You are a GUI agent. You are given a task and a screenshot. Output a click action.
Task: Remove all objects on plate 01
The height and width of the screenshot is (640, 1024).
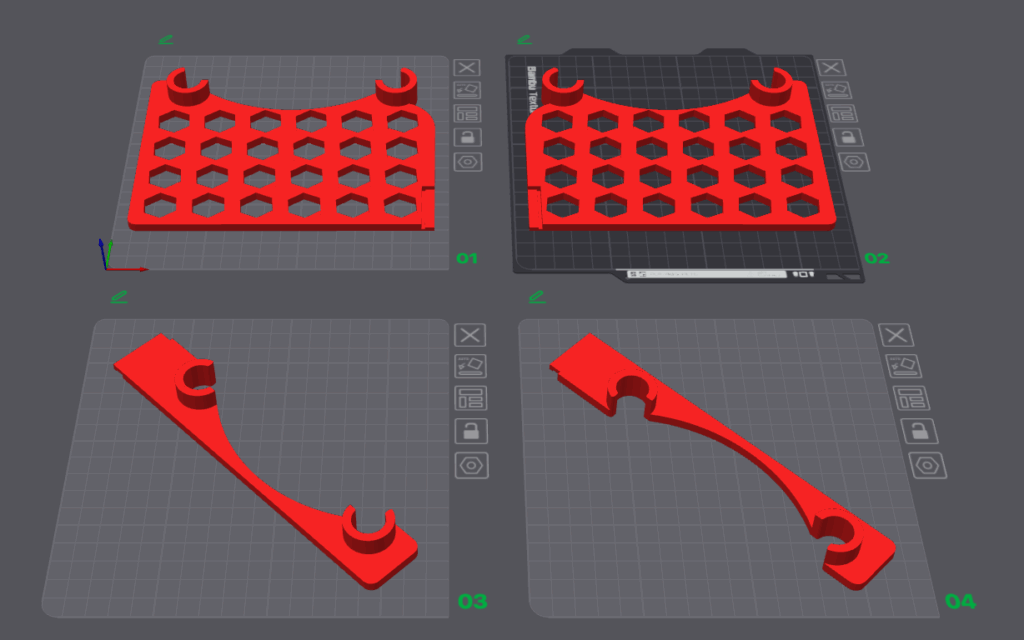(466, 67)
